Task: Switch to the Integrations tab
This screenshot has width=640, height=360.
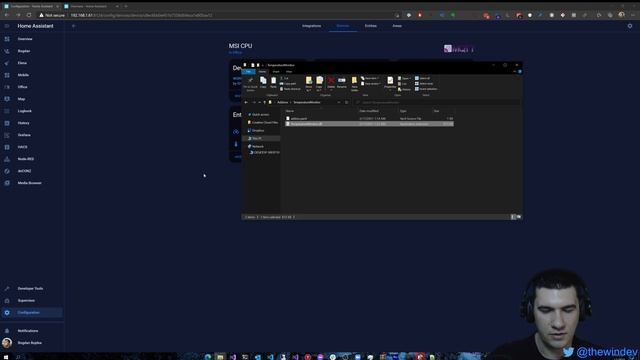Action: pyautogui.click(x=311, y=26)
